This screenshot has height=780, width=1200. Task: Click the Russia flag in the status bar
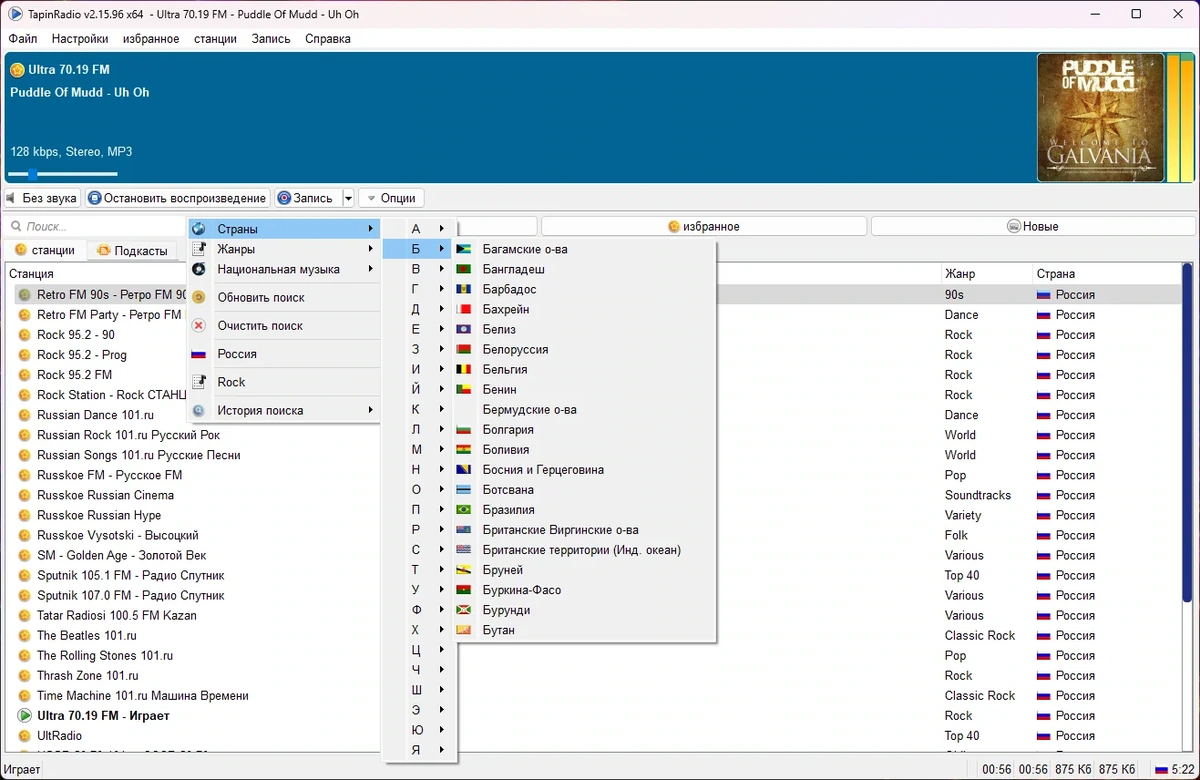(1162, 770)
